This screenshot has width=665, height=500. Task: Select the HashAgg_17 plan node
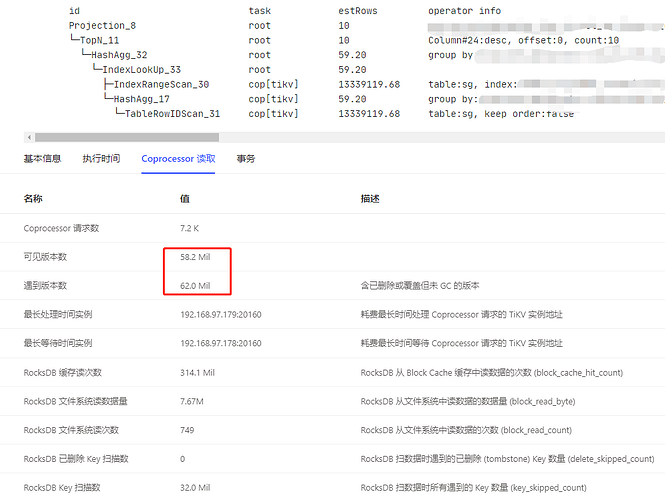[141, 99]
